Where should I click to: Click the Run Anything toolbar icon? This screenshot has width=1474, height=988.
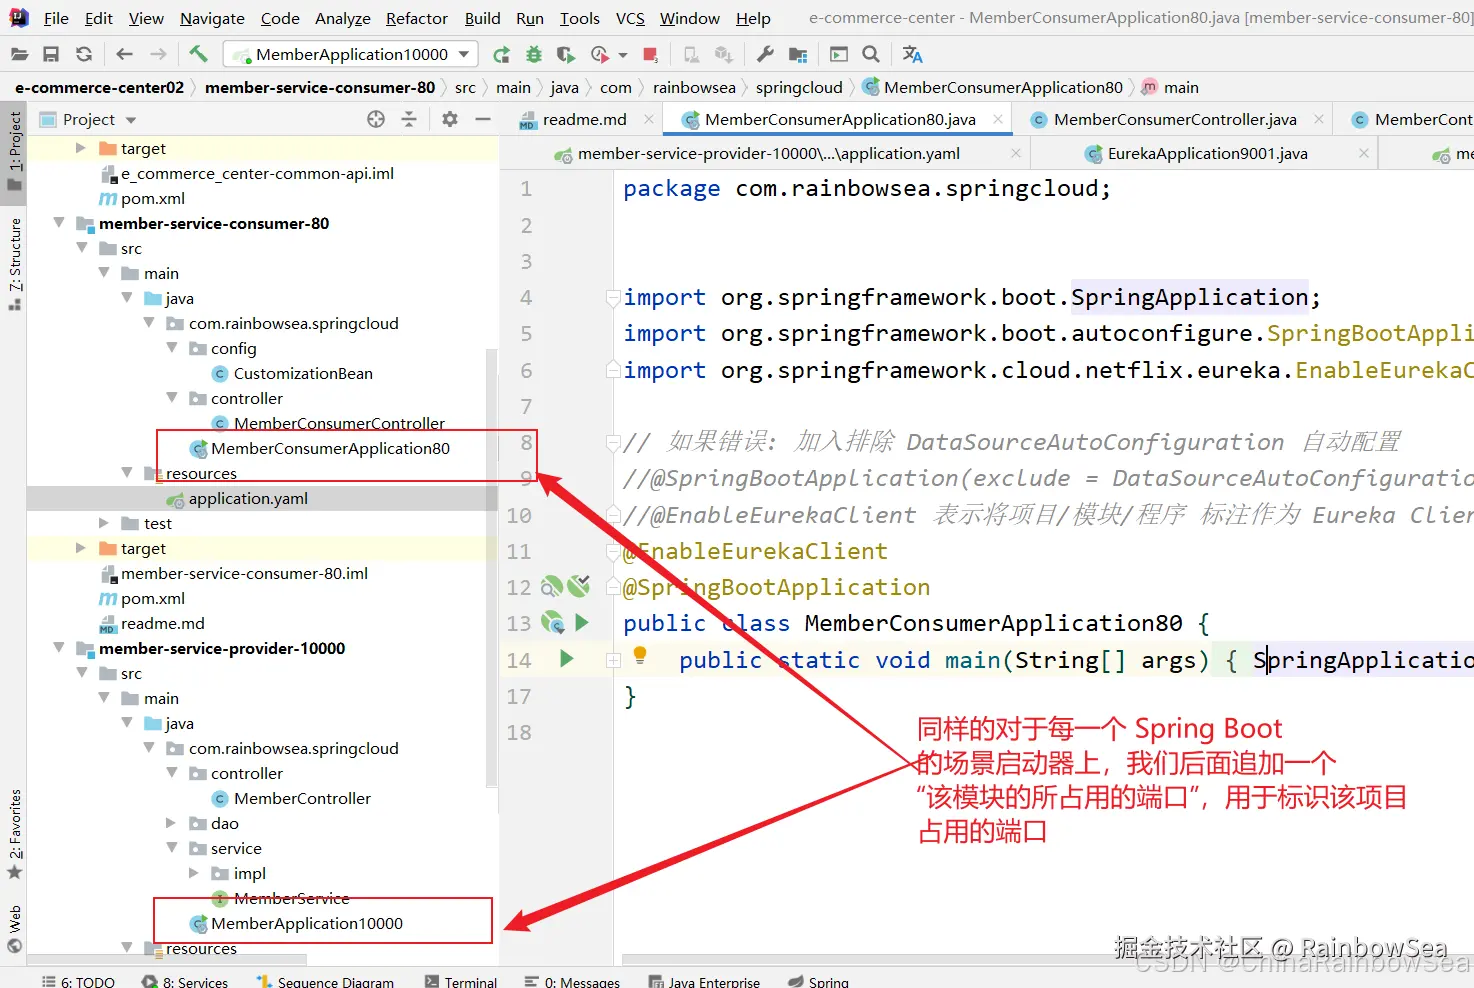pos(839,54)
